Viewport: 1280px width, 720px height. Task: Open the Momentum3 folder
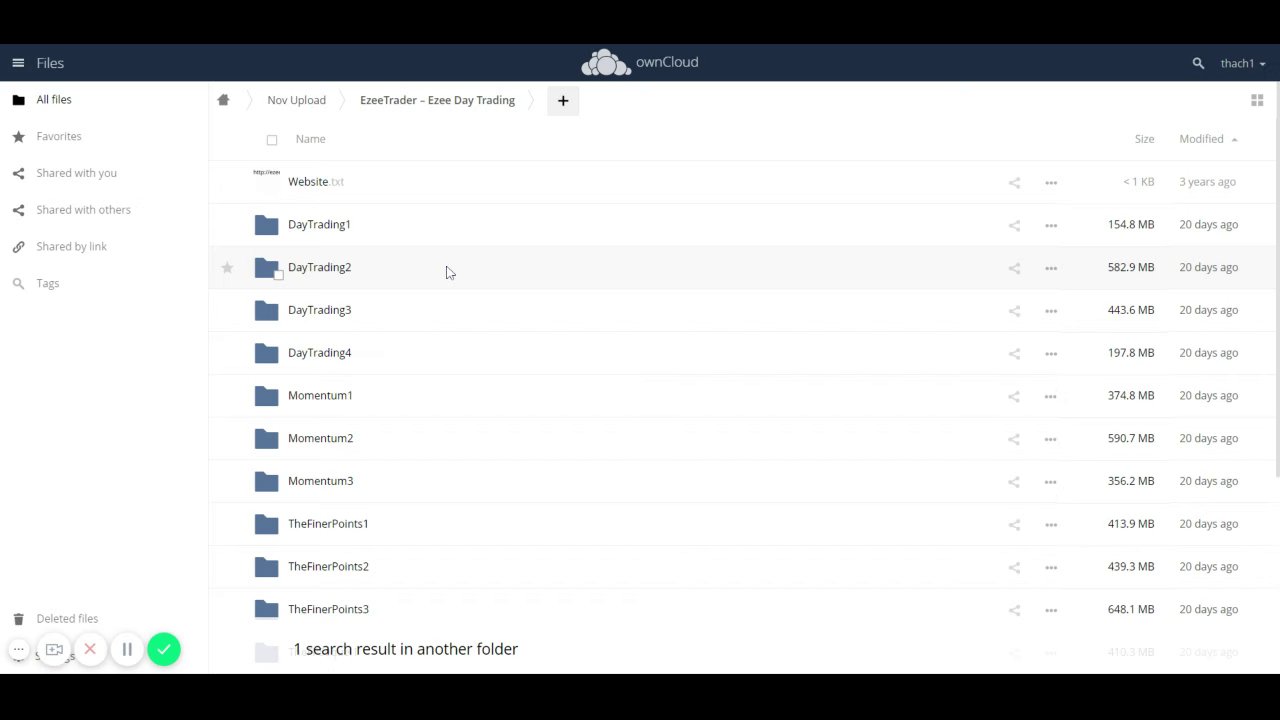(x=320, y=481)
